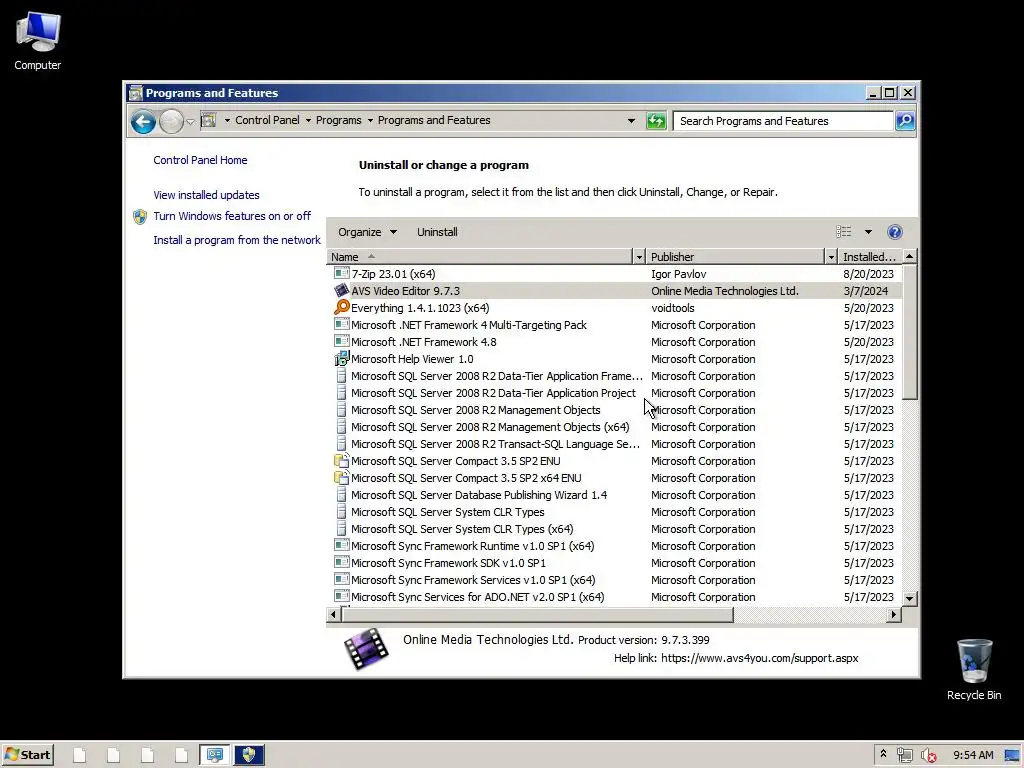Open the Publisher column filter dropdown
This screenshot has width=1024, height=768.
pos(831,257)
